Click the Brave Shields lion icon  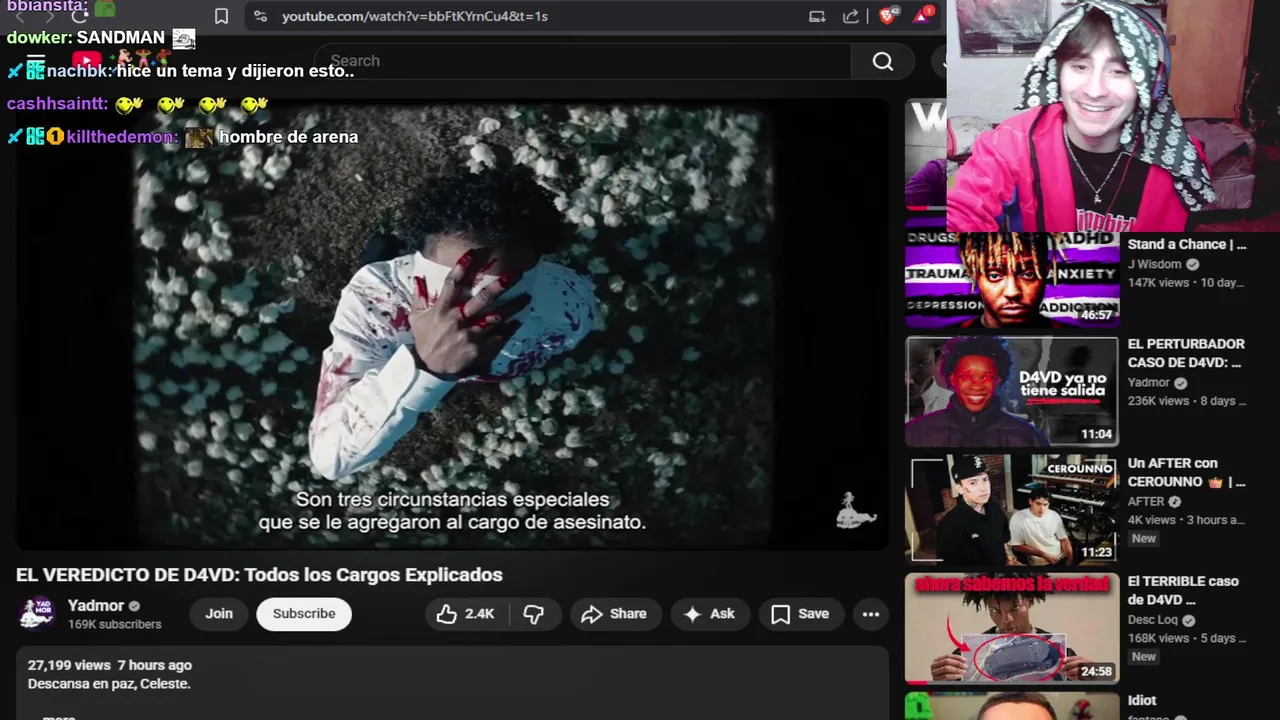887,16
